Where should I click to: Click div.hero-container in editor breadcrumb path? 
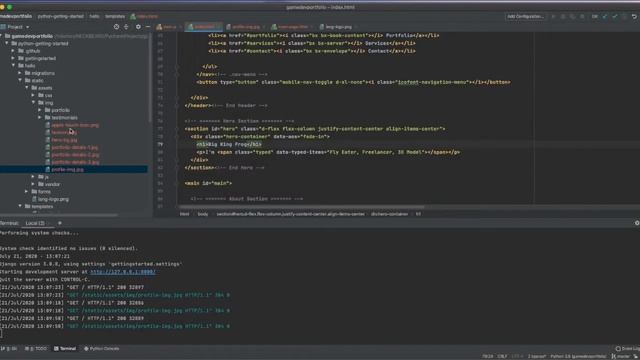click(389, 214)
